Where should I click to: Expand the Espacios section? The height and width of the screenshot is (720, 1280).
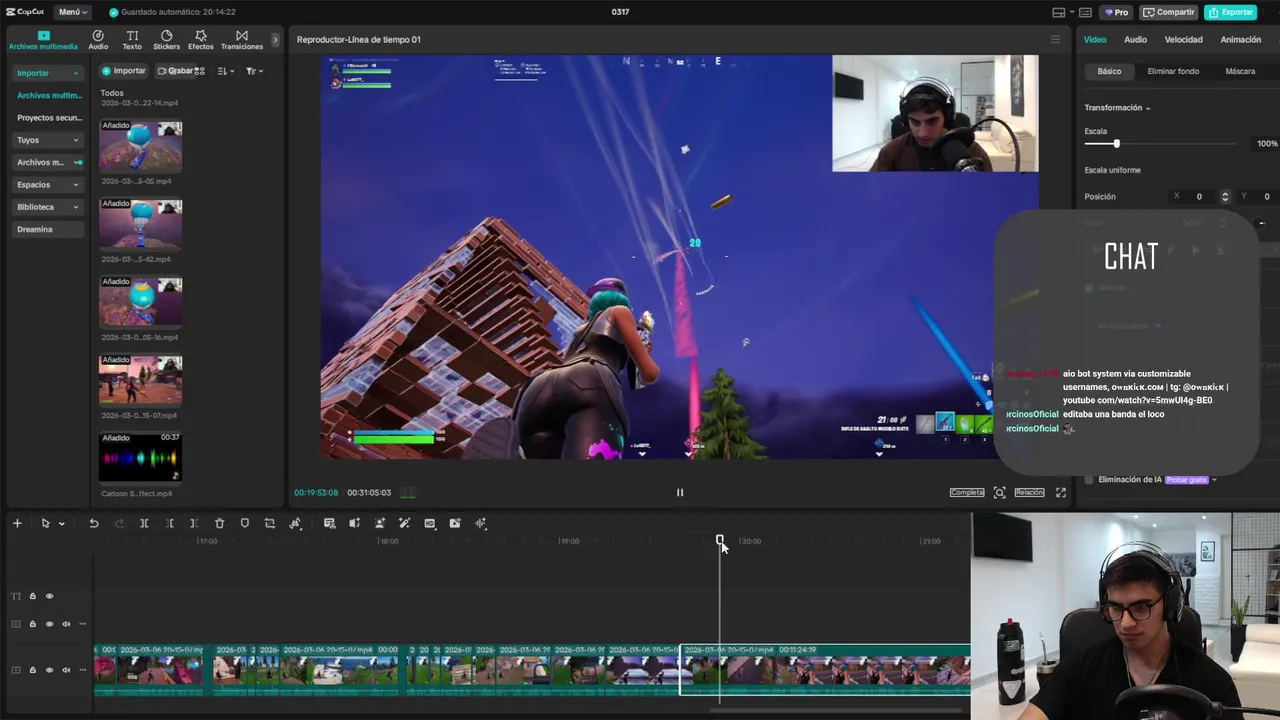coord(76,185)
